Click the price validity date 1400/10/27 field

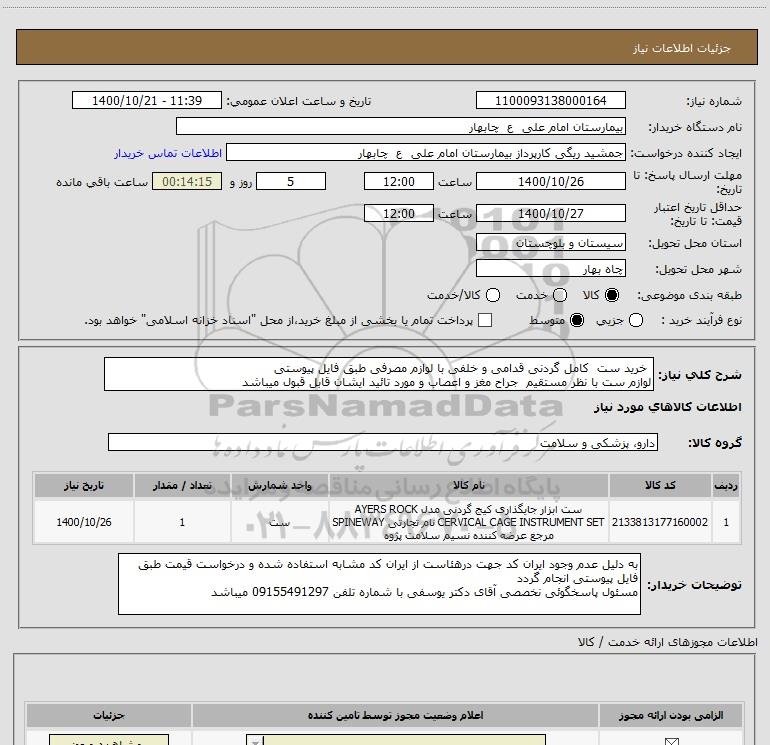(550, 213)
